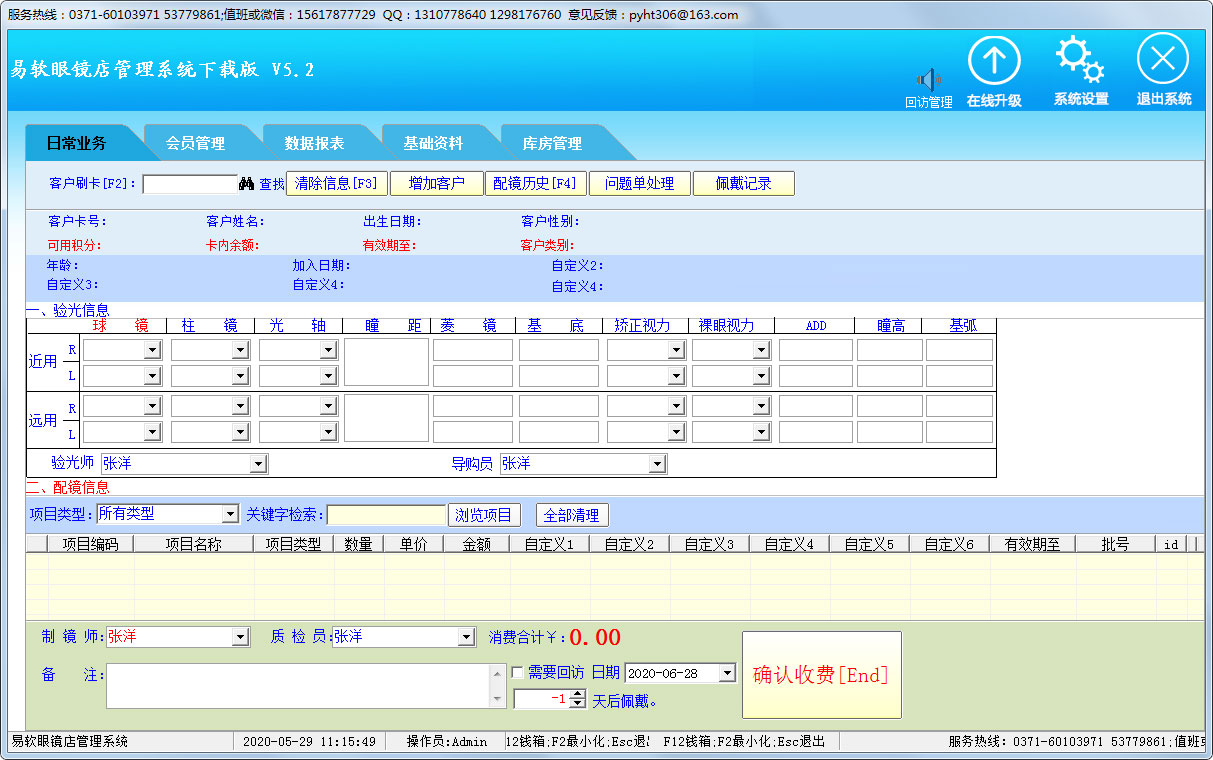Click 全部清理 button

[572, 515]
